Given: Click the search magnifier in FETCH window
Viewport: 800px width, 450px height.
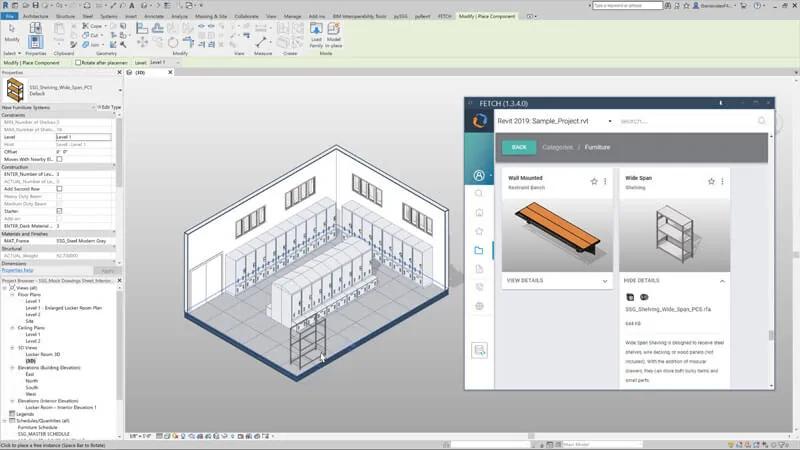Looking at the screenshot, I should (762, 121).
